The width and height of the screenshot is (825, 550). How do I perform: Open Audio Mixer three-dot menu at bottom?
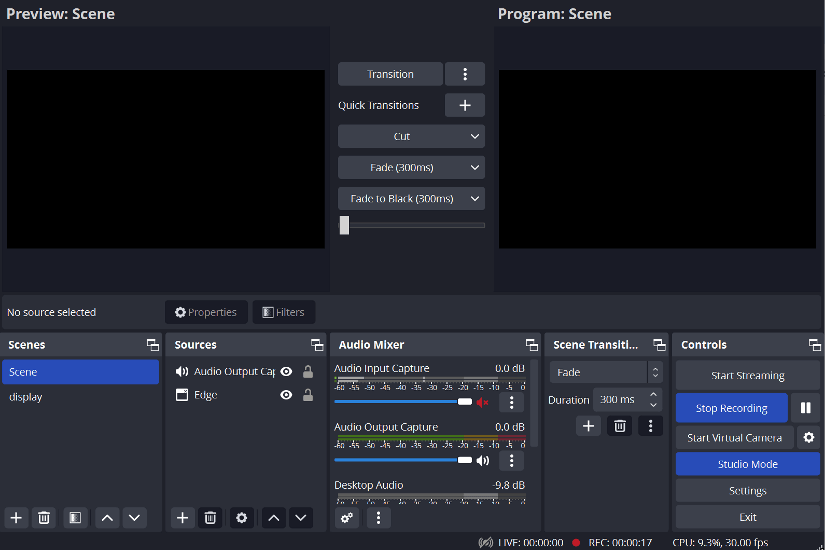click(x=378, y=518)
